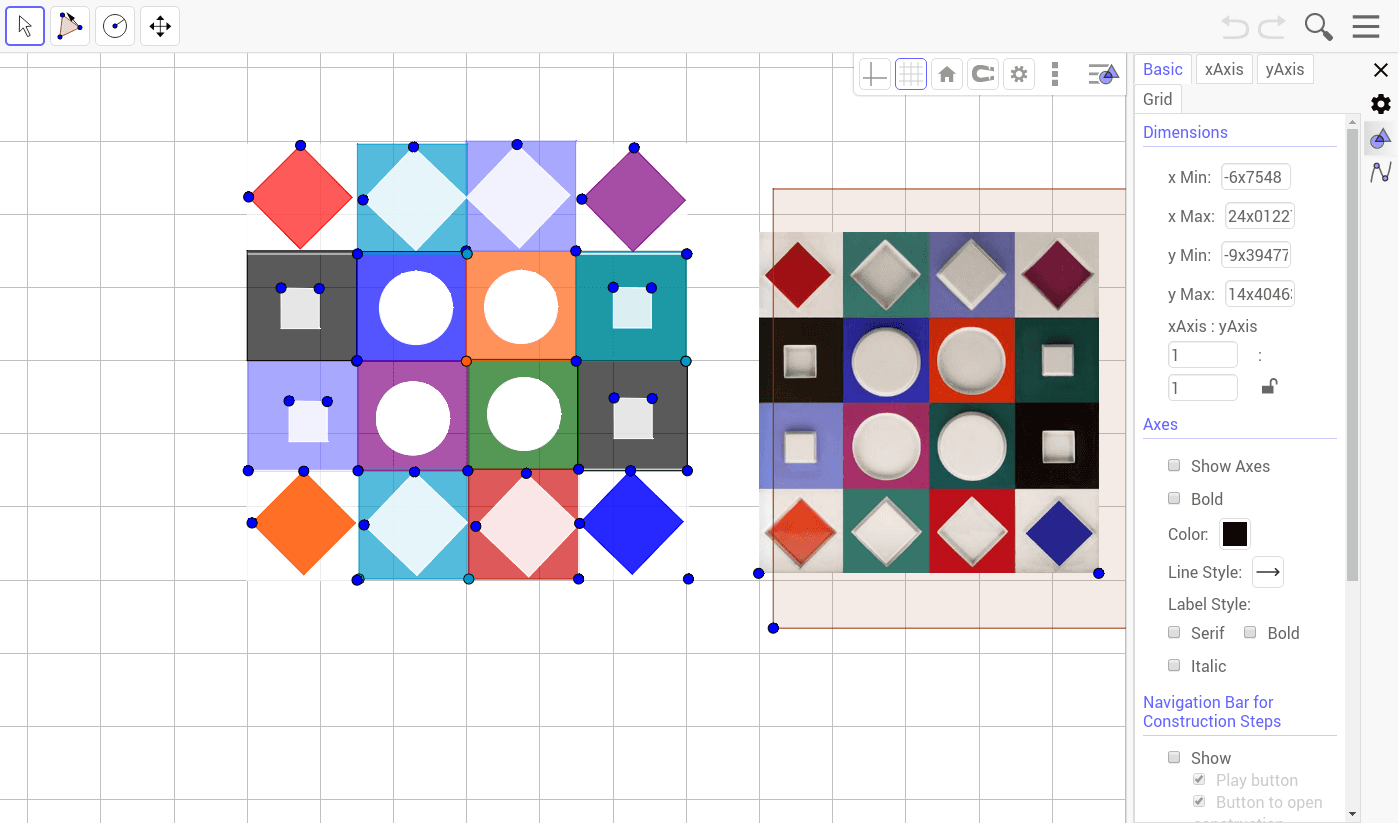1400x825 pixels.
Task: Click Navigation Bar for Construction Steps heading
Action: pos(1212,712)
